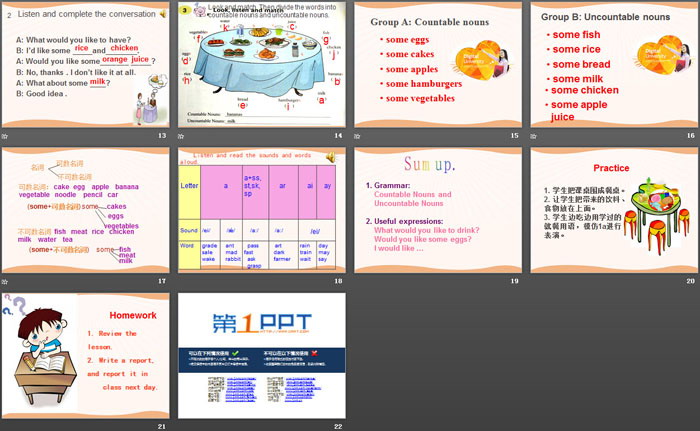The height and width of the screenshot is (431, 700).
Task: Select the 'Sum up.' slide thumbnail
Action: [438, 210]
